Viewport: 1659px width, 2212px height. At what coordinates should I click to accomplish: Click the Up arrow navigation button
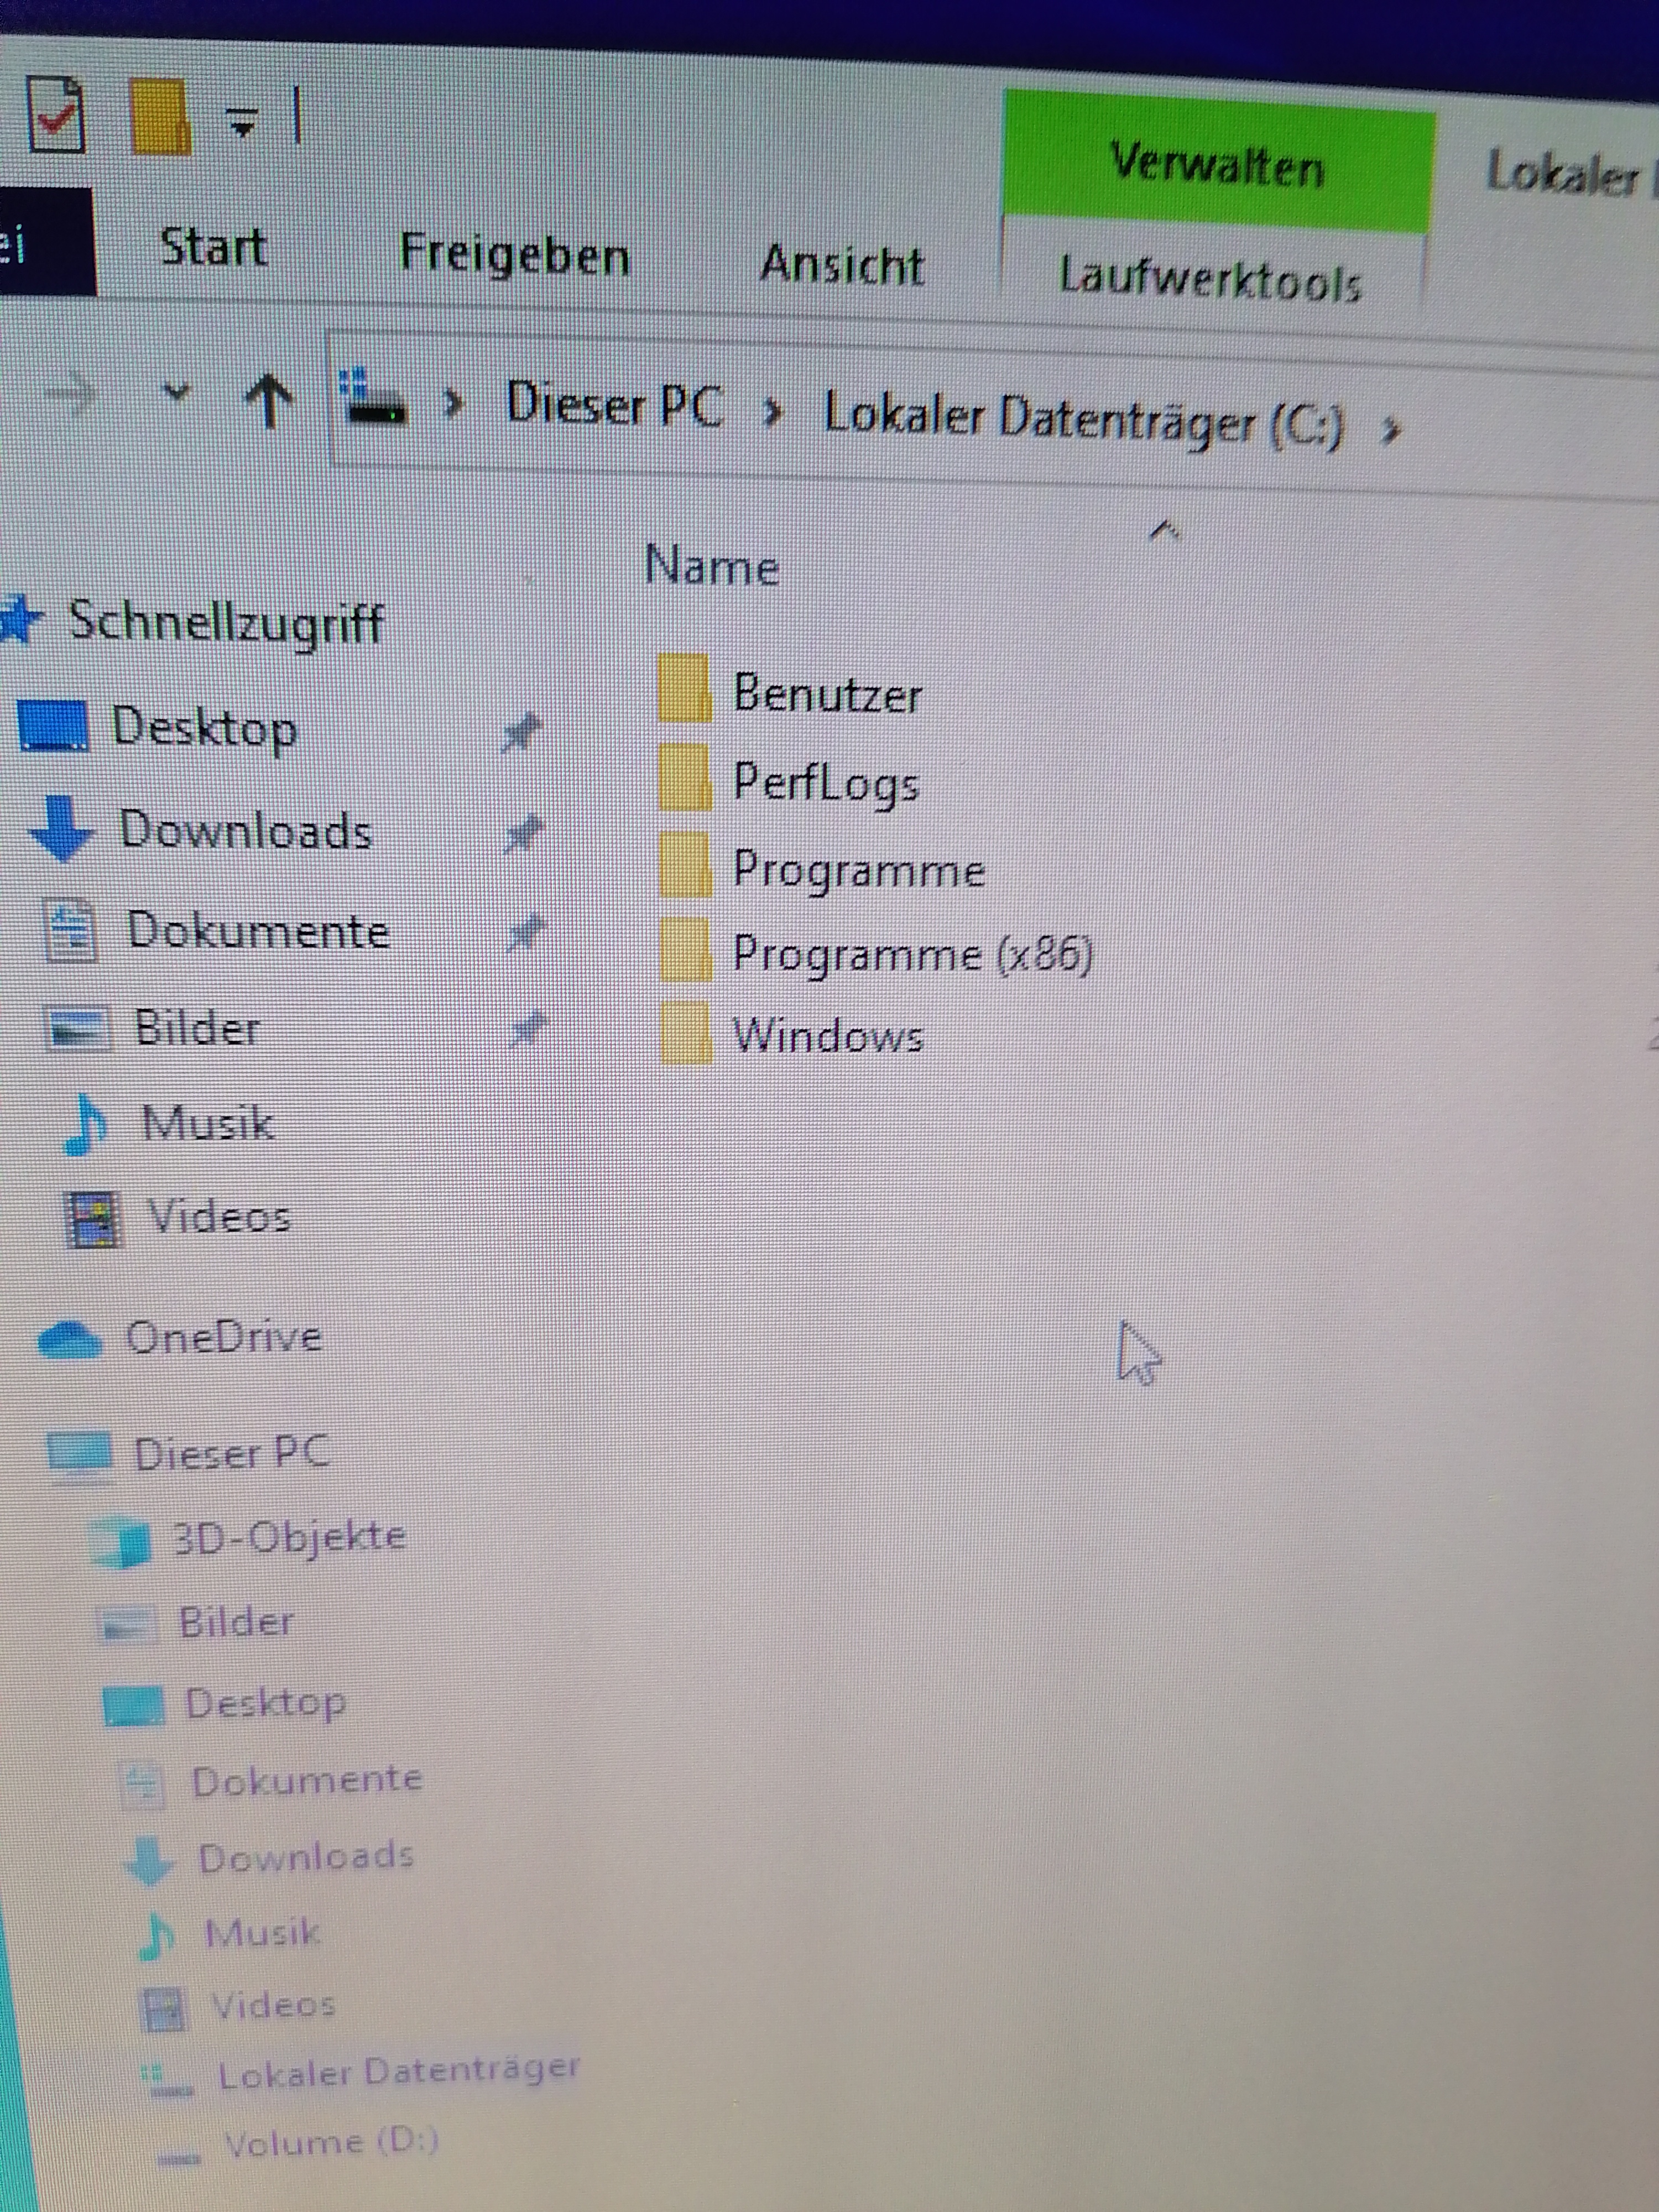[x=269, y=400]
